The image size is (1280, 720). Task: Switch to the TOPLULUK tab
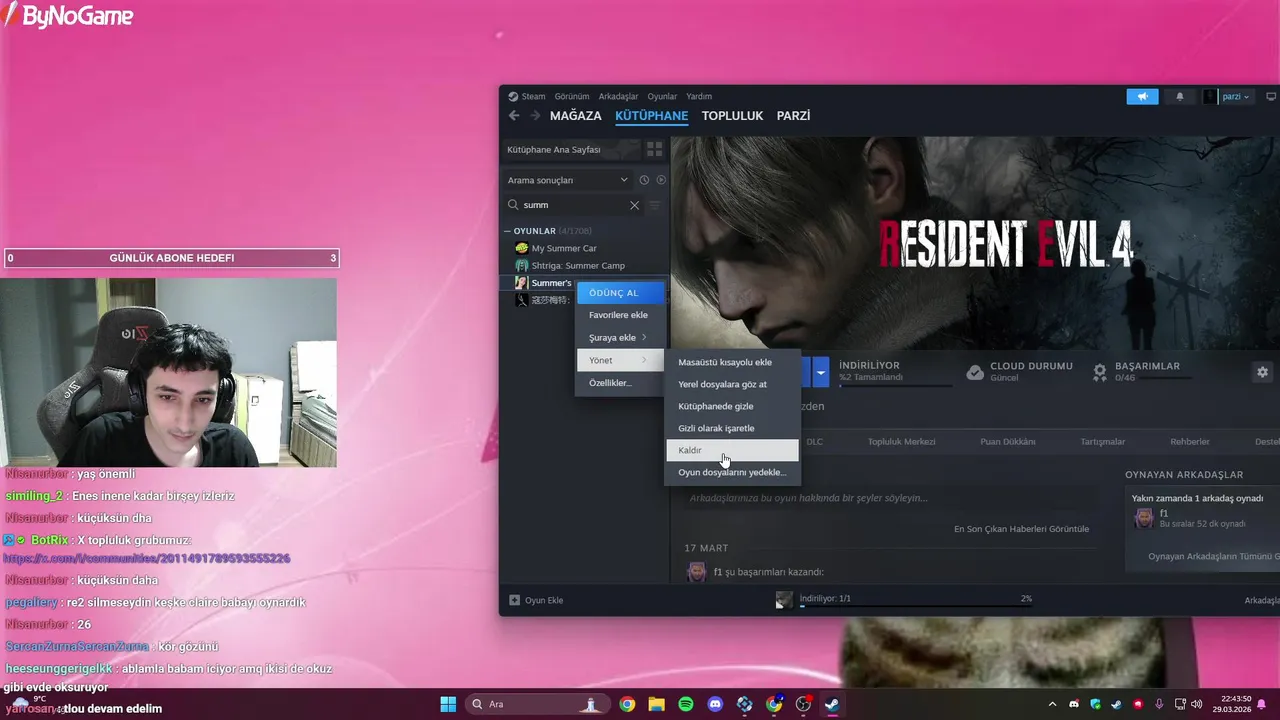point(732,116)
